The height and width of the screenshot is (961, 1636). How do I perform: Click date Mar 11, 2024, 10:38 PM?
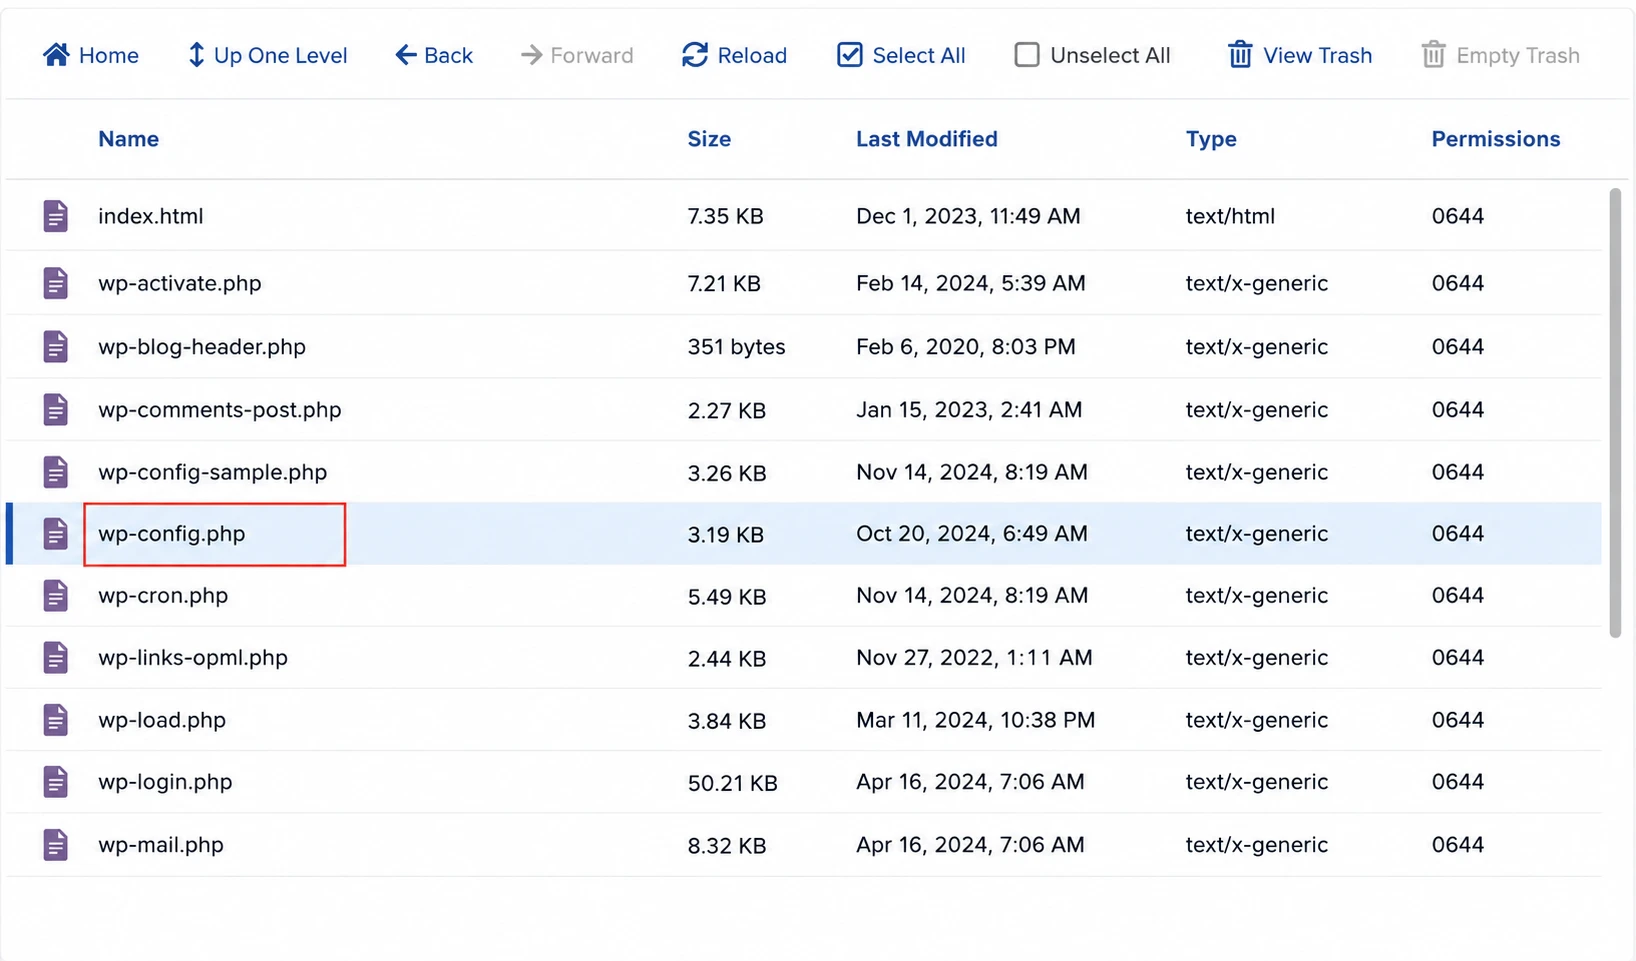tap(976, 721)
